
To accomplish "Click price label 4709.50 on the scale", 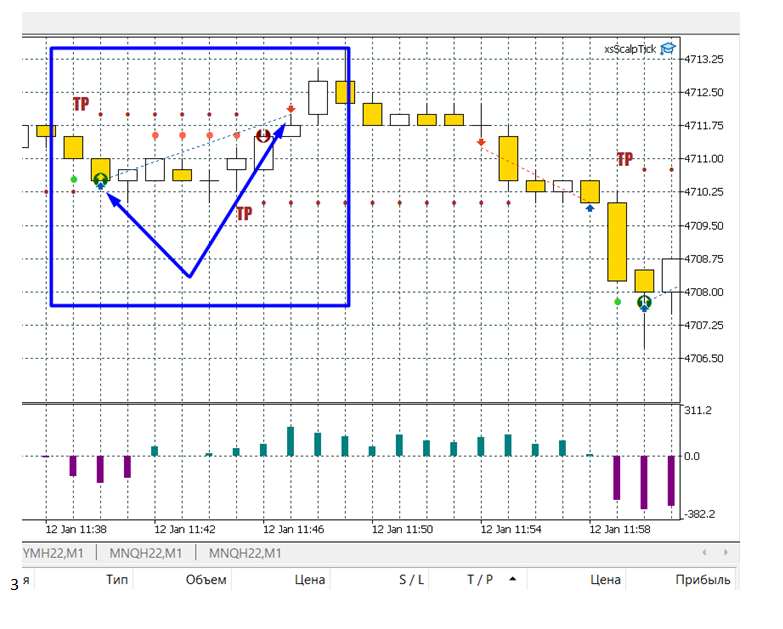I will coord(704,226).
